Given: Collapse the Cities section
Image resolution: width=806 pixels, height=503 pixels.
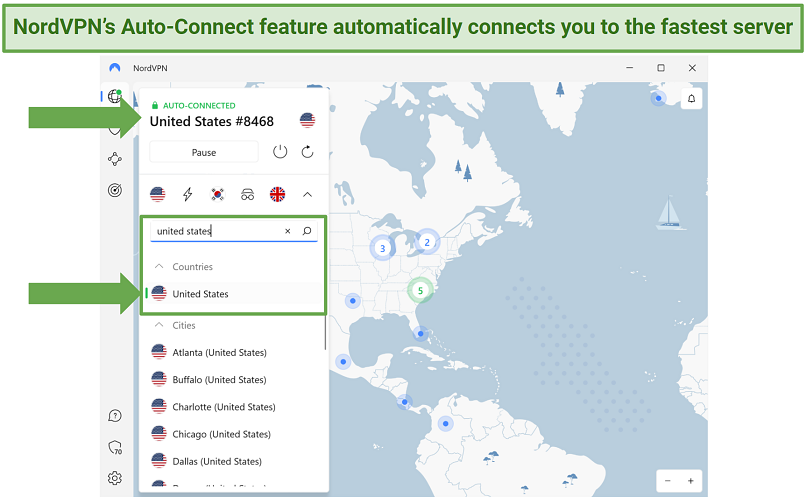Looking at the screenshot, I should tap(159, 325).
